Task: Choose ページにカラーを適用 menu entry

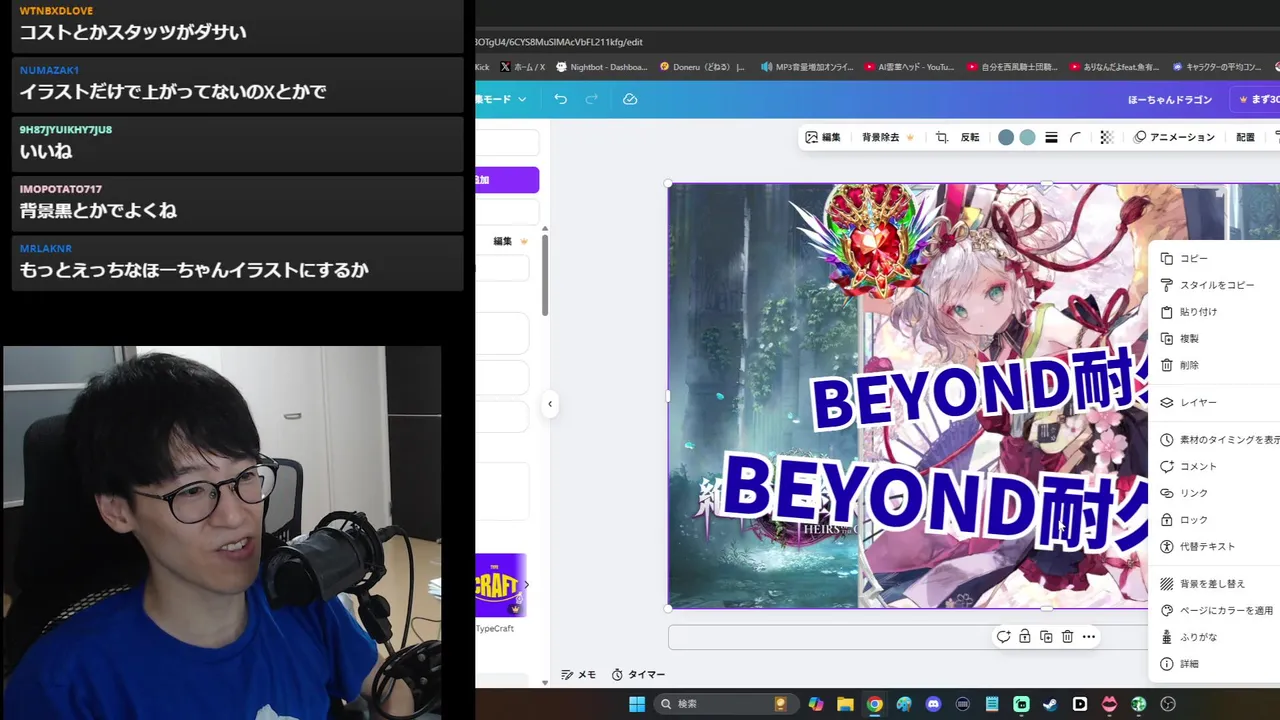Action: pyautogui.click(x=1214, y=610)
